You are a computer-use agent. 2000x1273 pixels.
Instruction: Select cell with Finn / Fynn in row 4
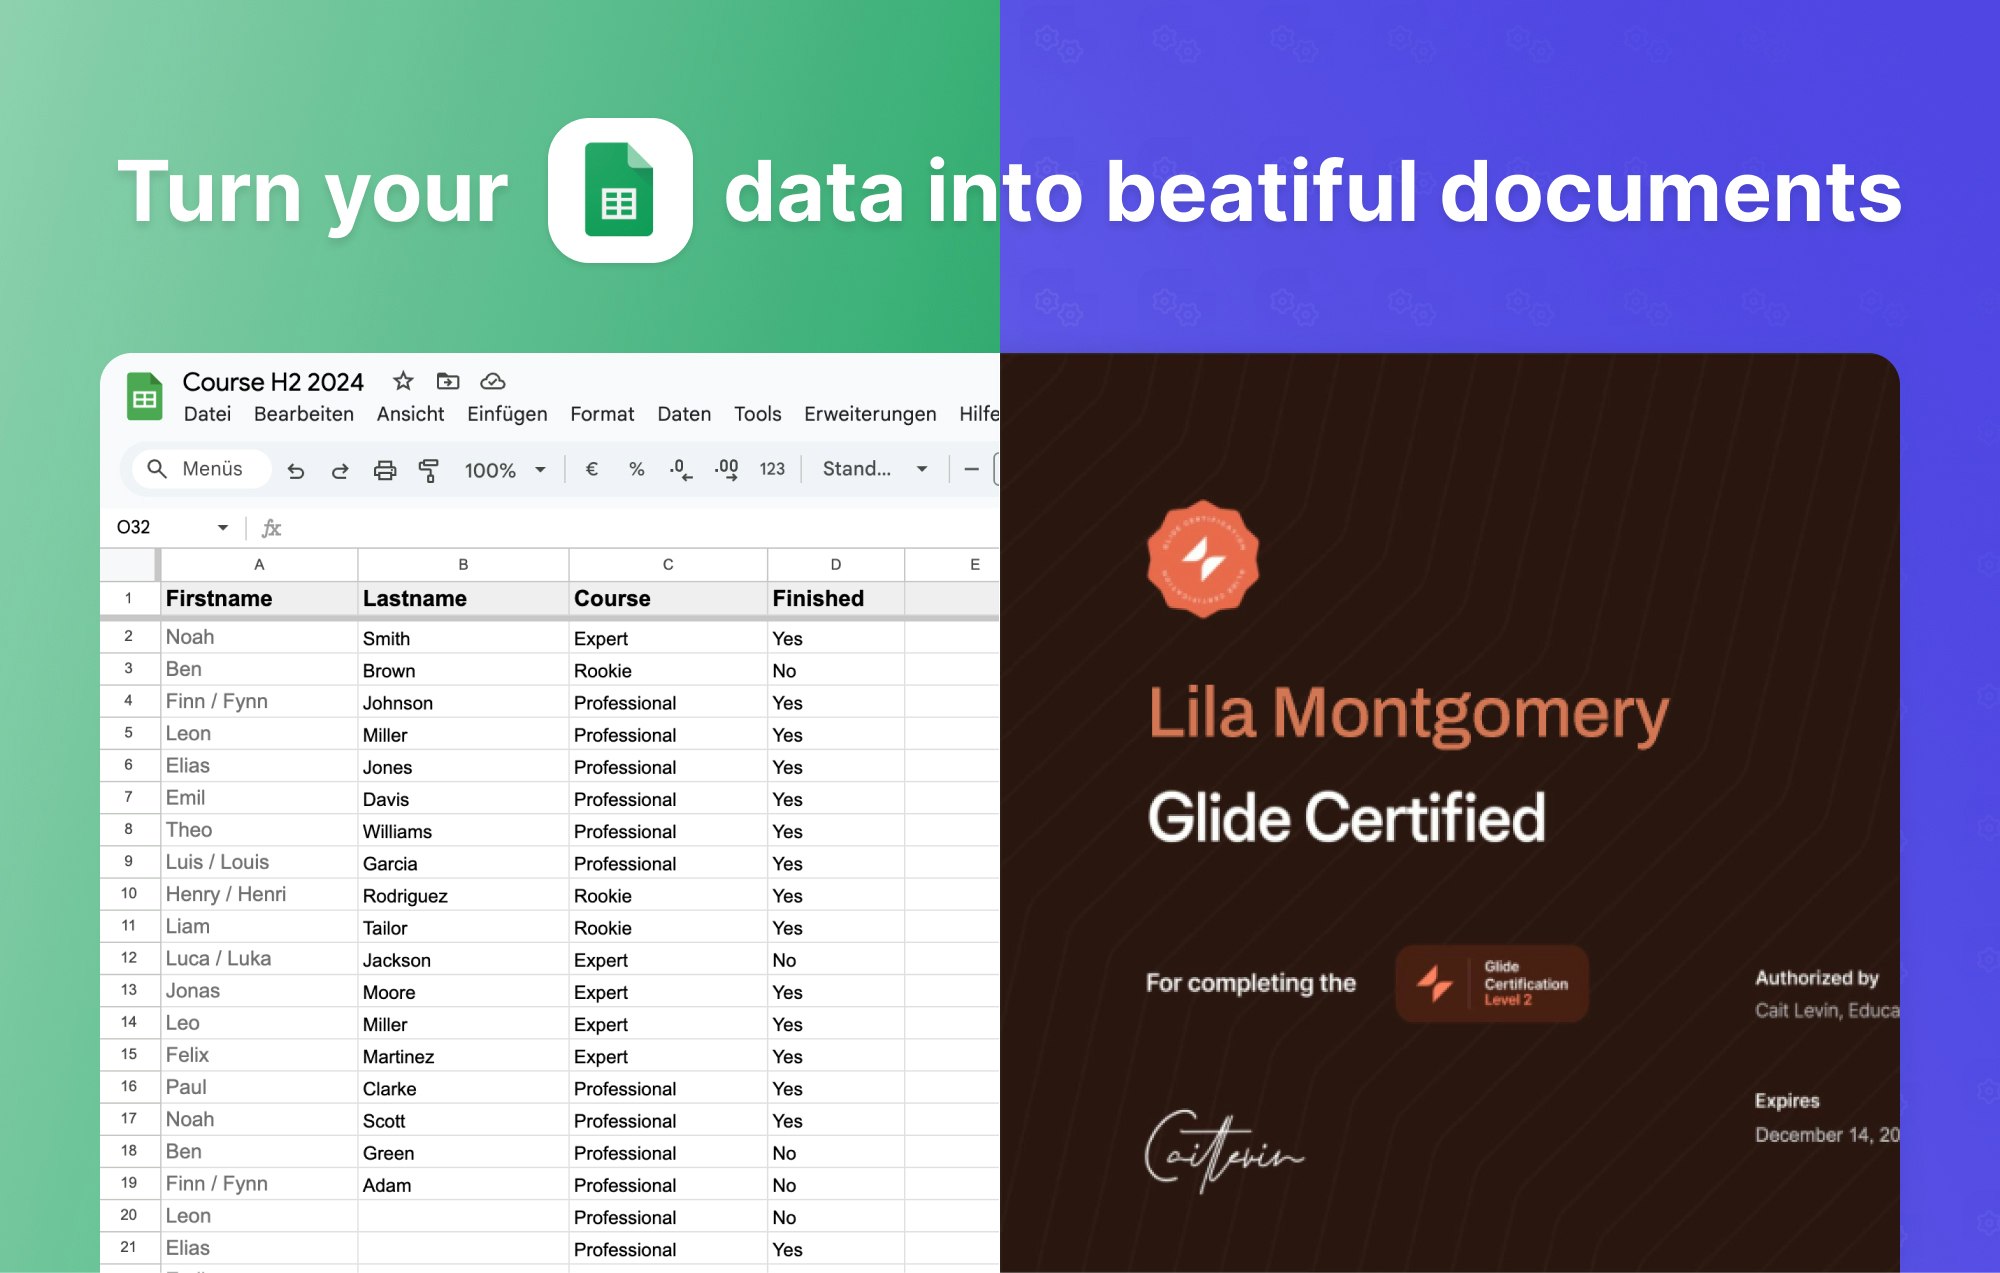[259, 701]
